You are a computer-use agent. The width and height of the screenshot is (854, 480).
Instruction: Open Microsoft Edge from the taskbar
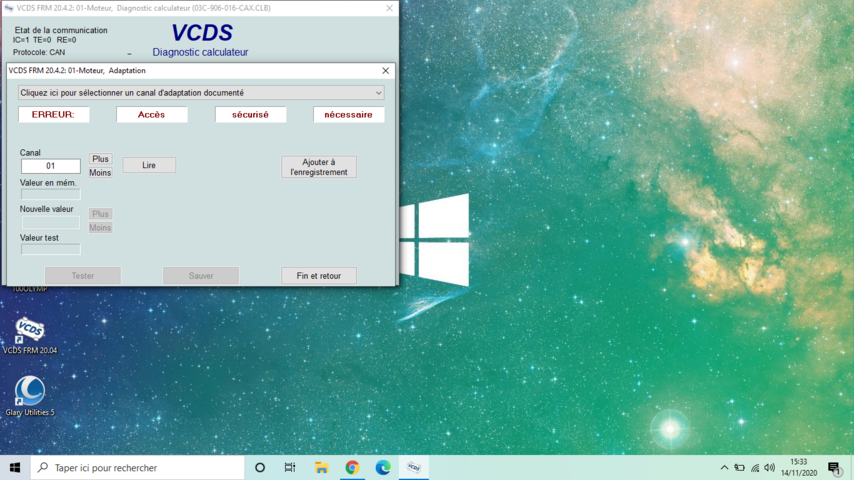383,467
